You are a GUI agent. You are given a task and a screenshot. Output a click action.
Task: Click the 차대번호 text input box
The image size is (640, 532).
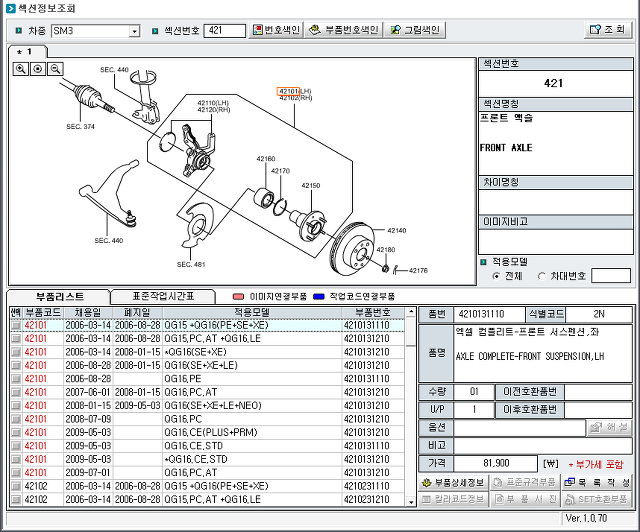(x=611, y=276)
